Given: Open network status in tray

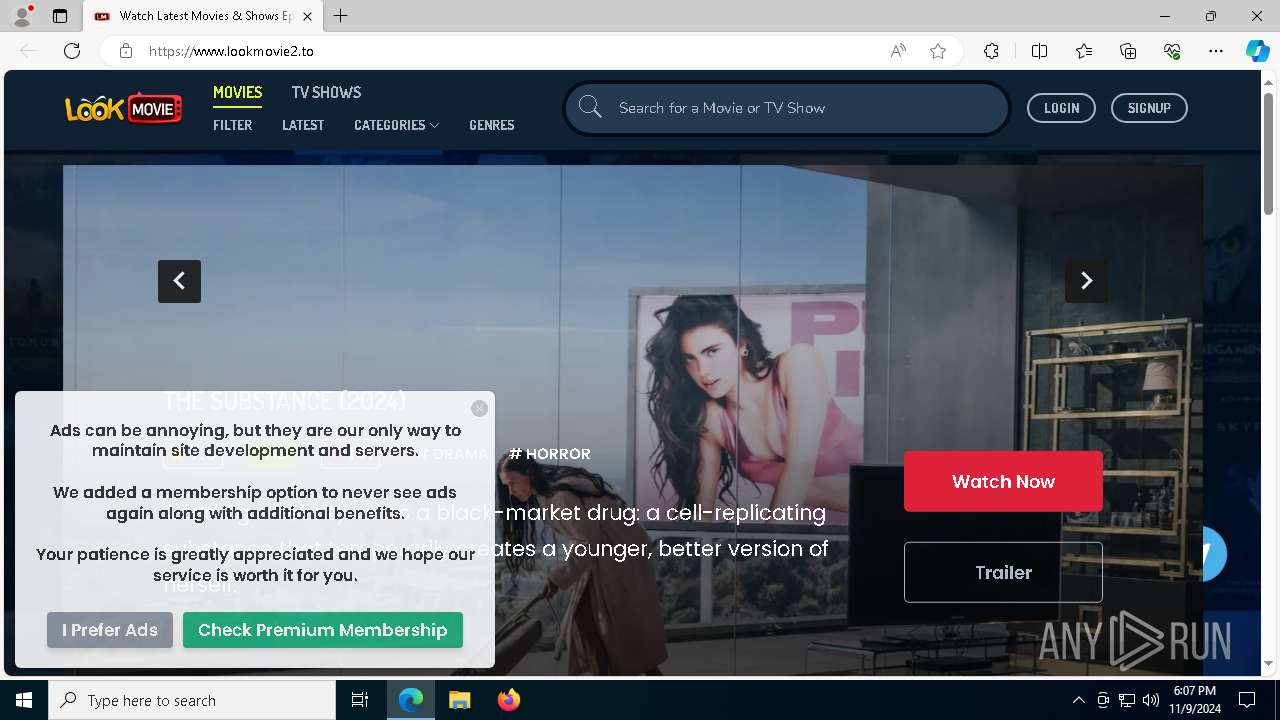Looking at the screenshot, I should click(x=1127, y=700).
